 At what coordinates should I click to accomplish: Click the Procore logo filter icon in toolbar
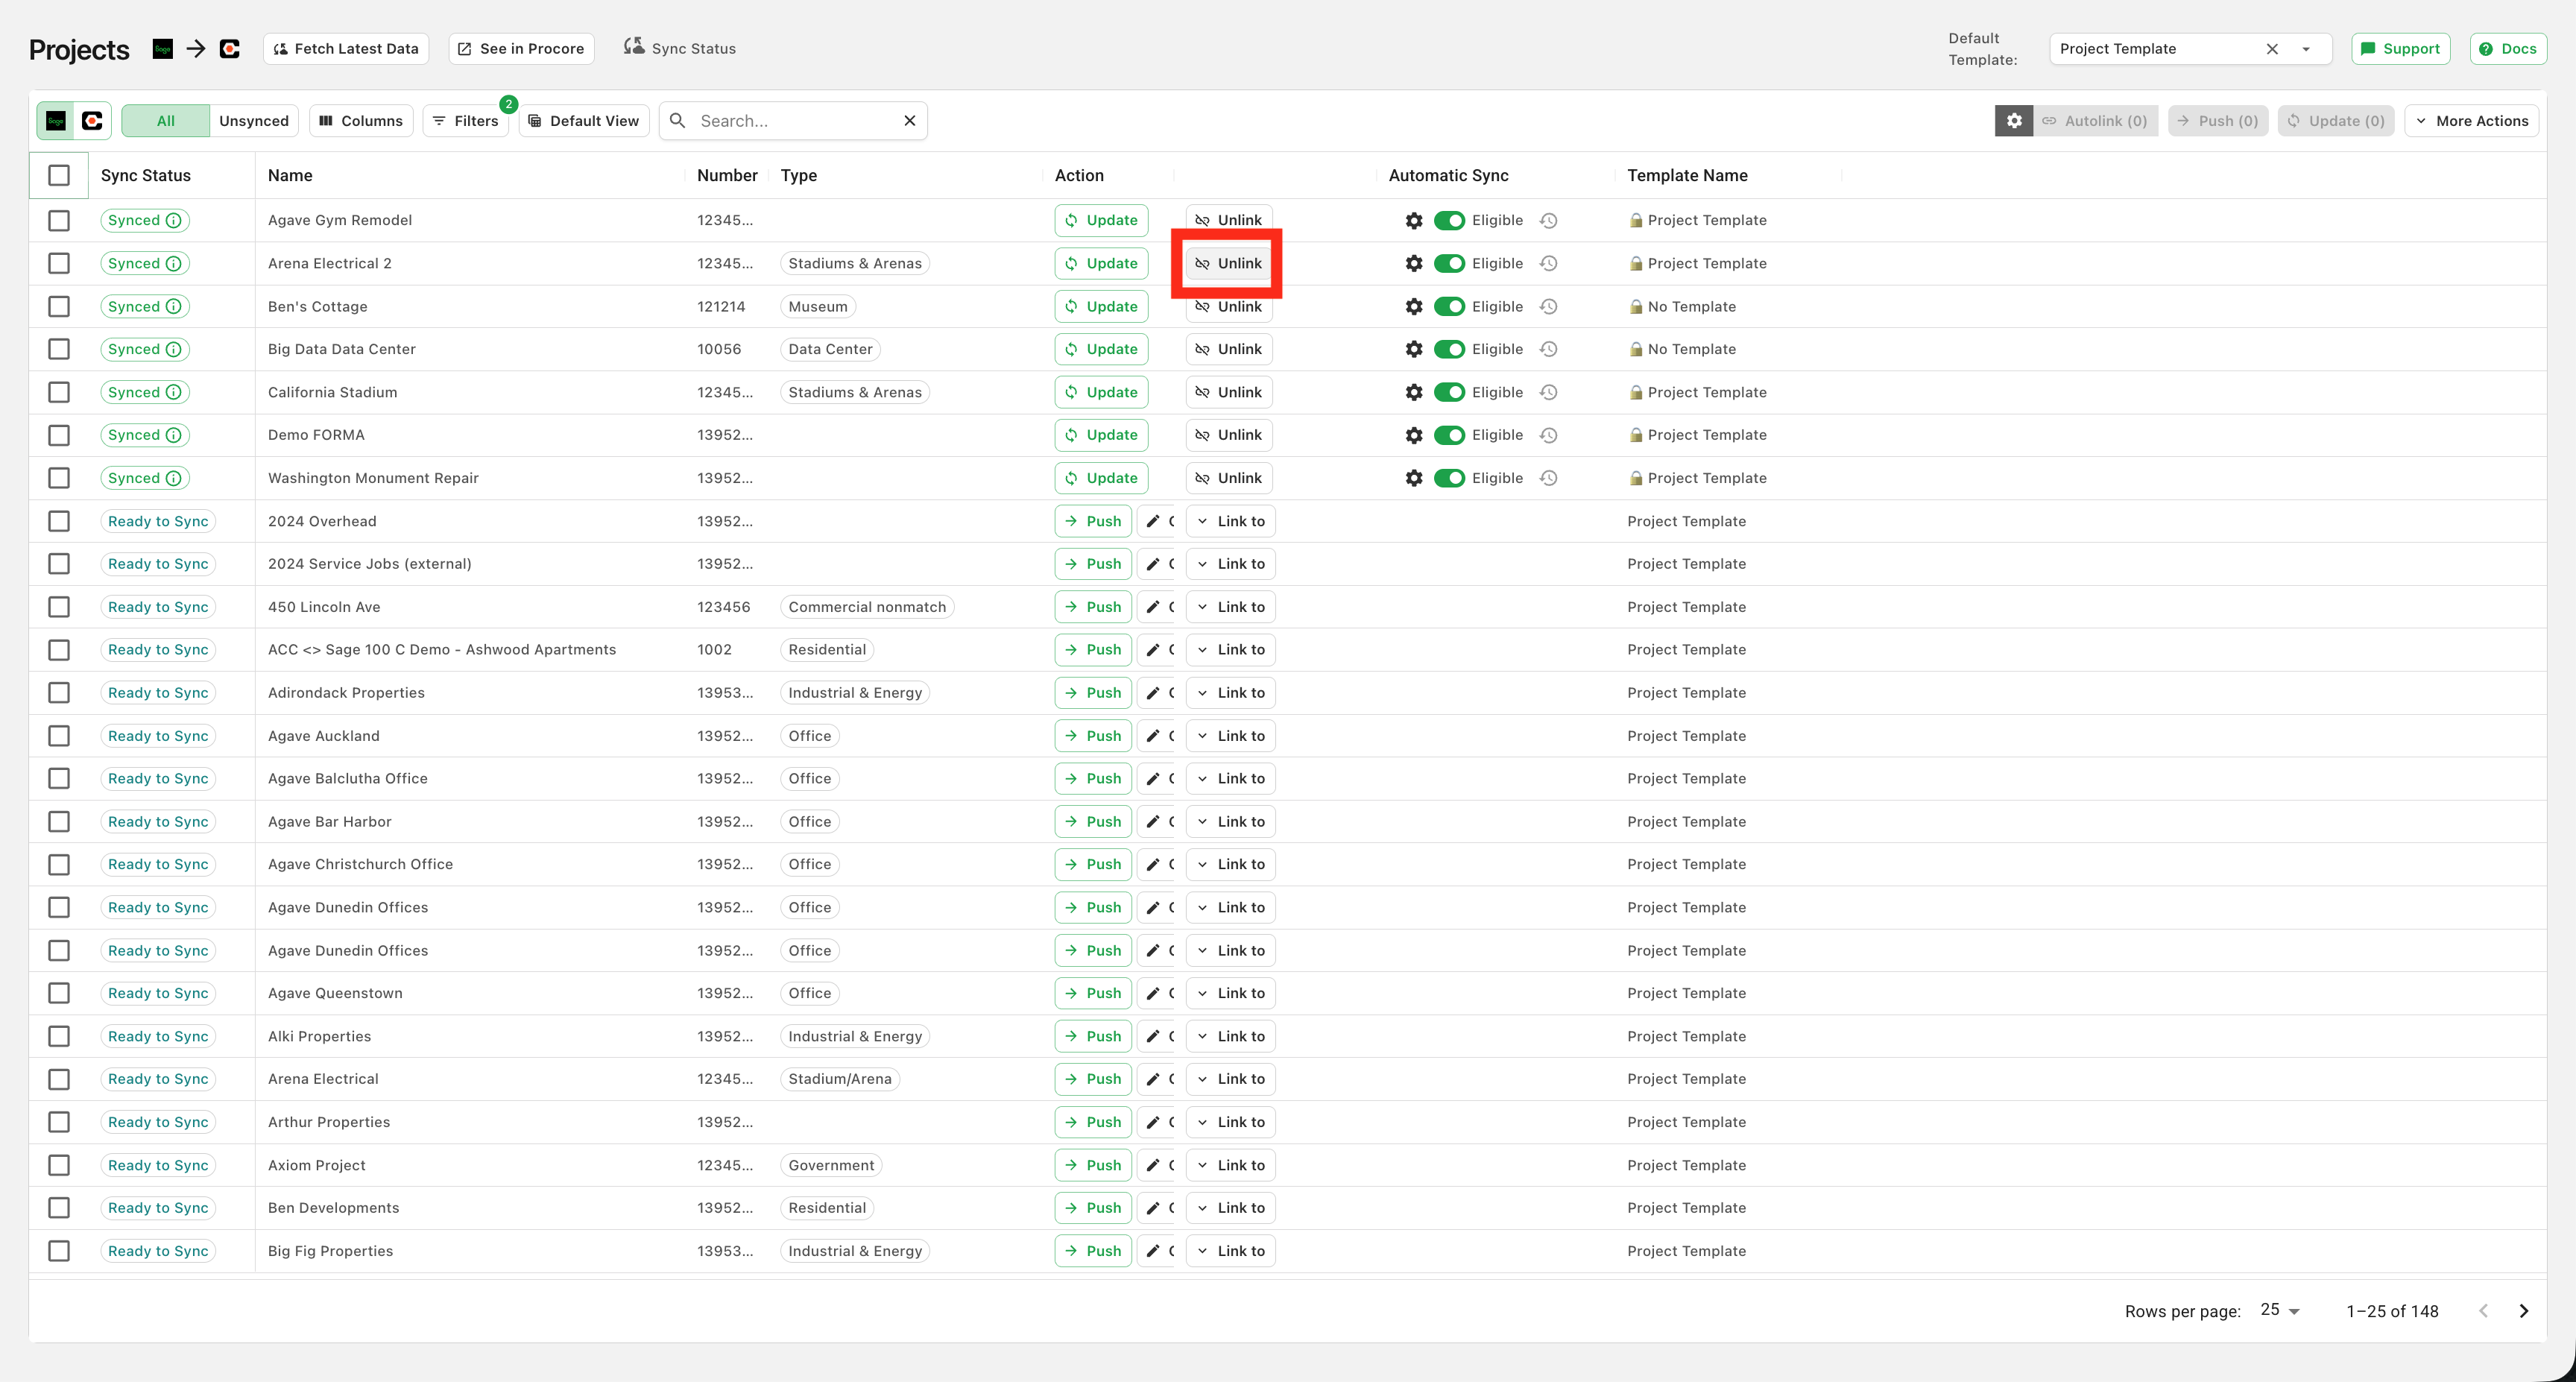[92, 120]
